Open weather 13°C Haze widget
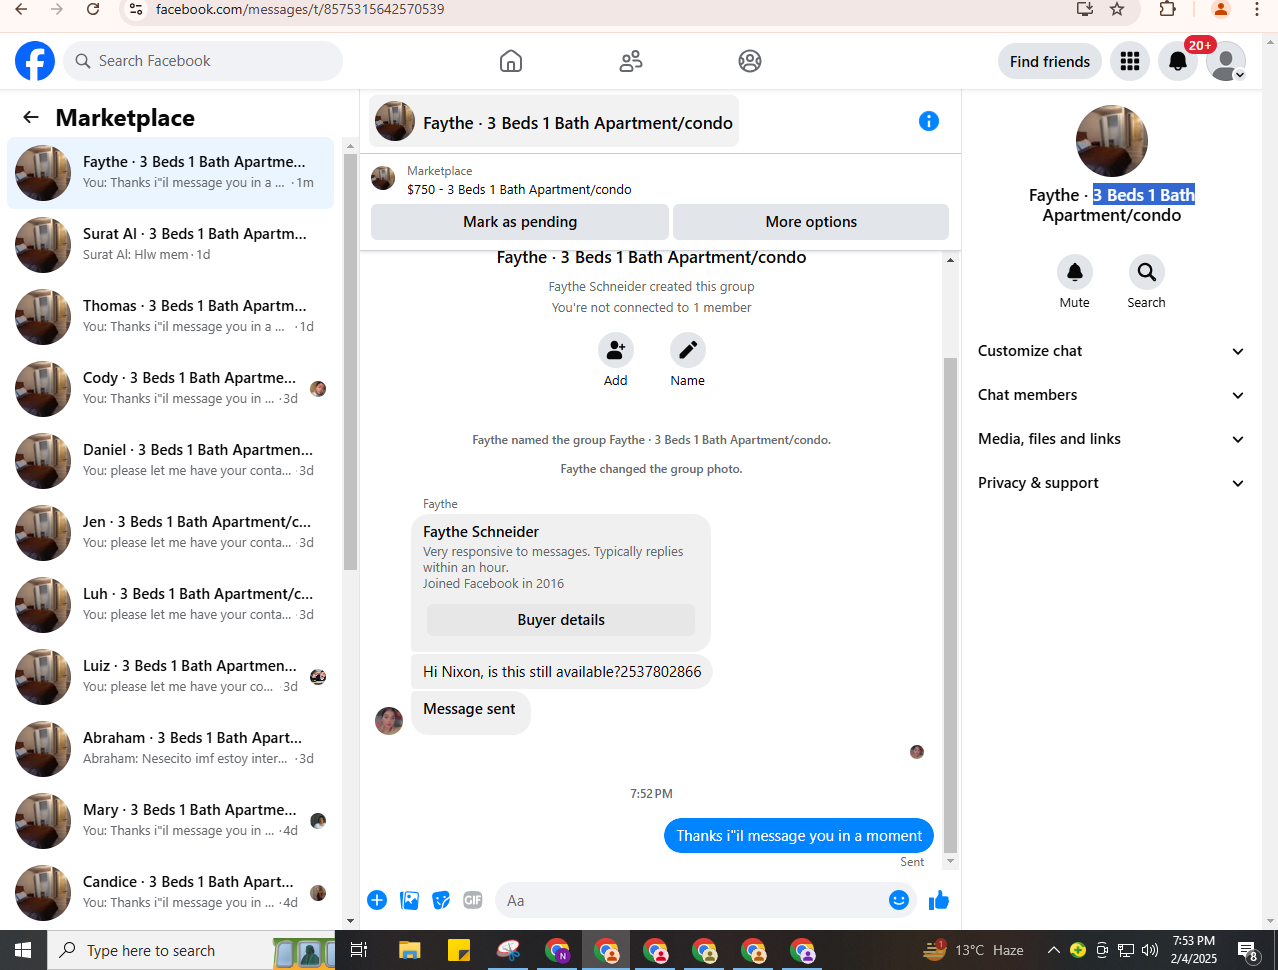 coord(972,950)
